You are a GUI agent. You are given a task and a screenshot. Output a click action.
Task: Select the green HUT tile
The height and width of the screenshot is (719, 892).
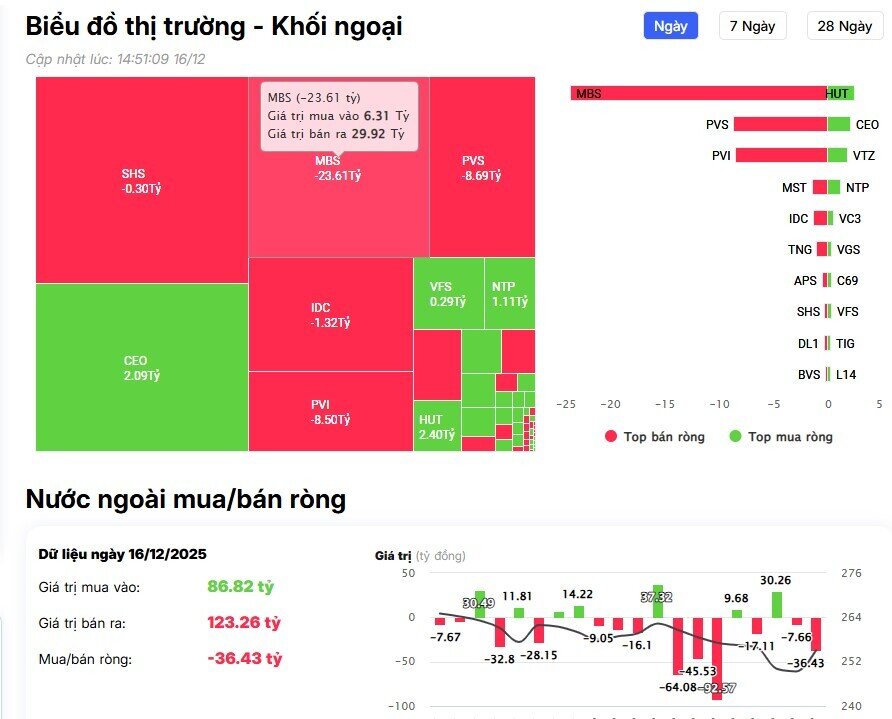tap(435, 425)
